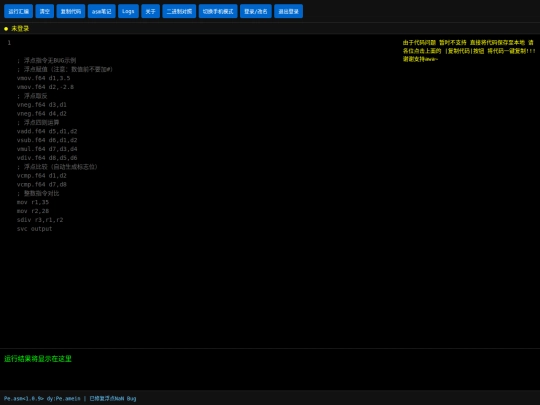
Task: Clear the editor with 清空
Action: pyautogui.click(x=45, y=11)
